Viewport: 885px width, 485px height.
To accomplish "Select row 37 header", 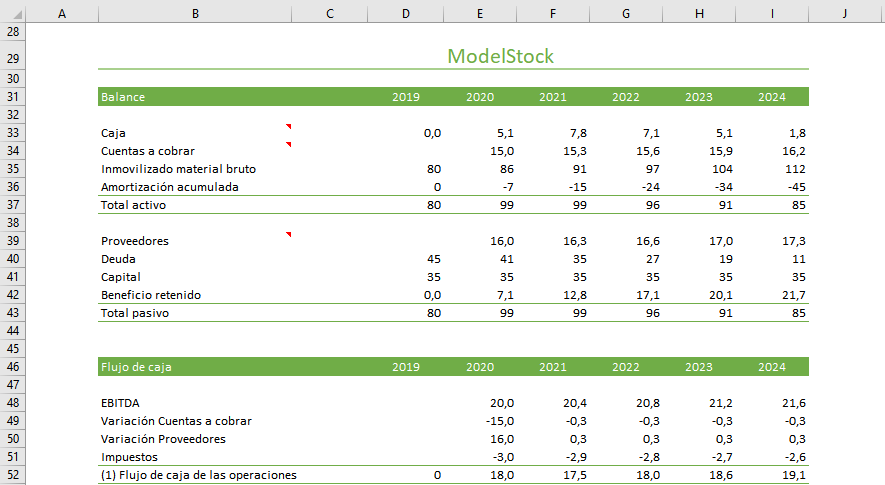I will click(13, 205).
